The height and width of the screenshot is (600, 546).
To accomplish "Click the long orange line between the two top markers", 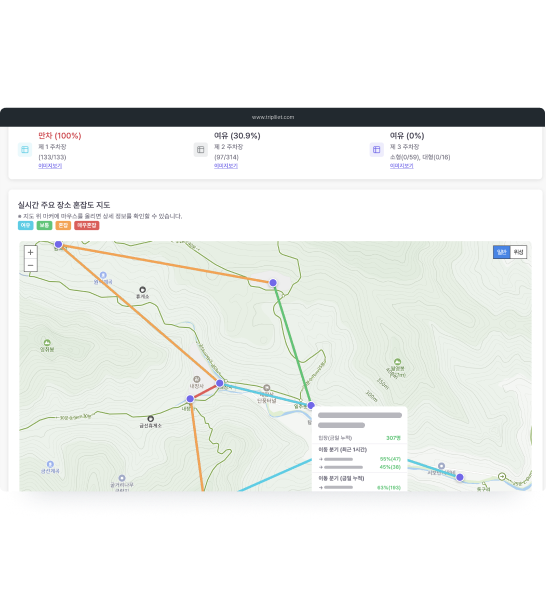I will (x=166, y=264).
